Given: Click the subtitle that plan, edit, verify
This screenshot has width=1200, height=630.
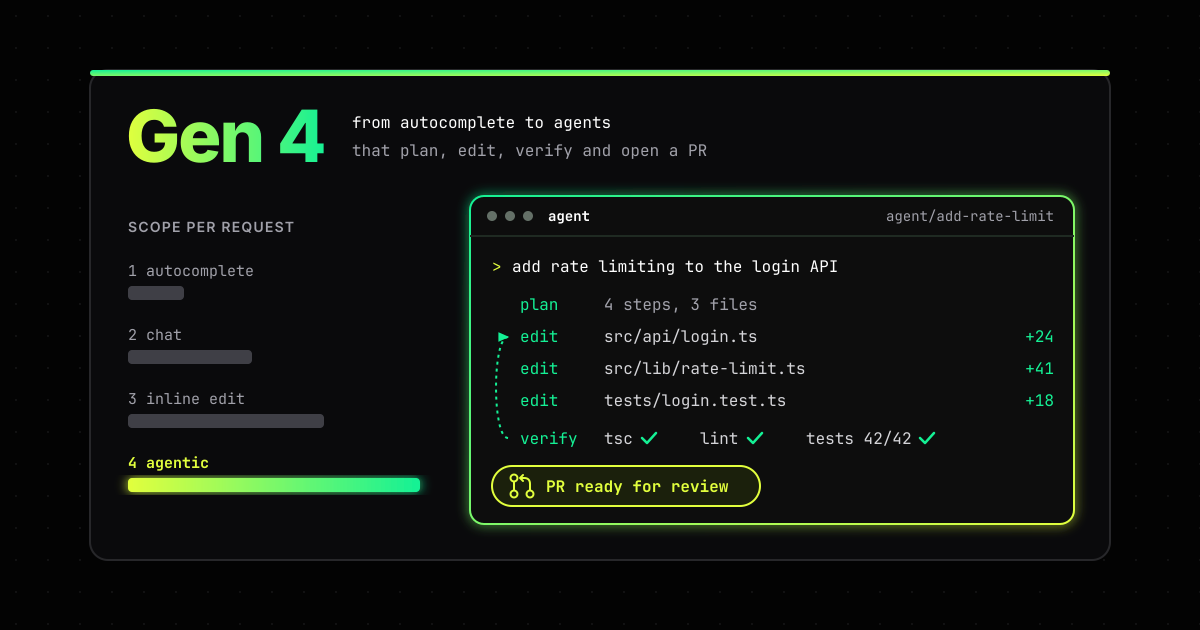Looking at the screenshot, I should (x=529, y=151).
